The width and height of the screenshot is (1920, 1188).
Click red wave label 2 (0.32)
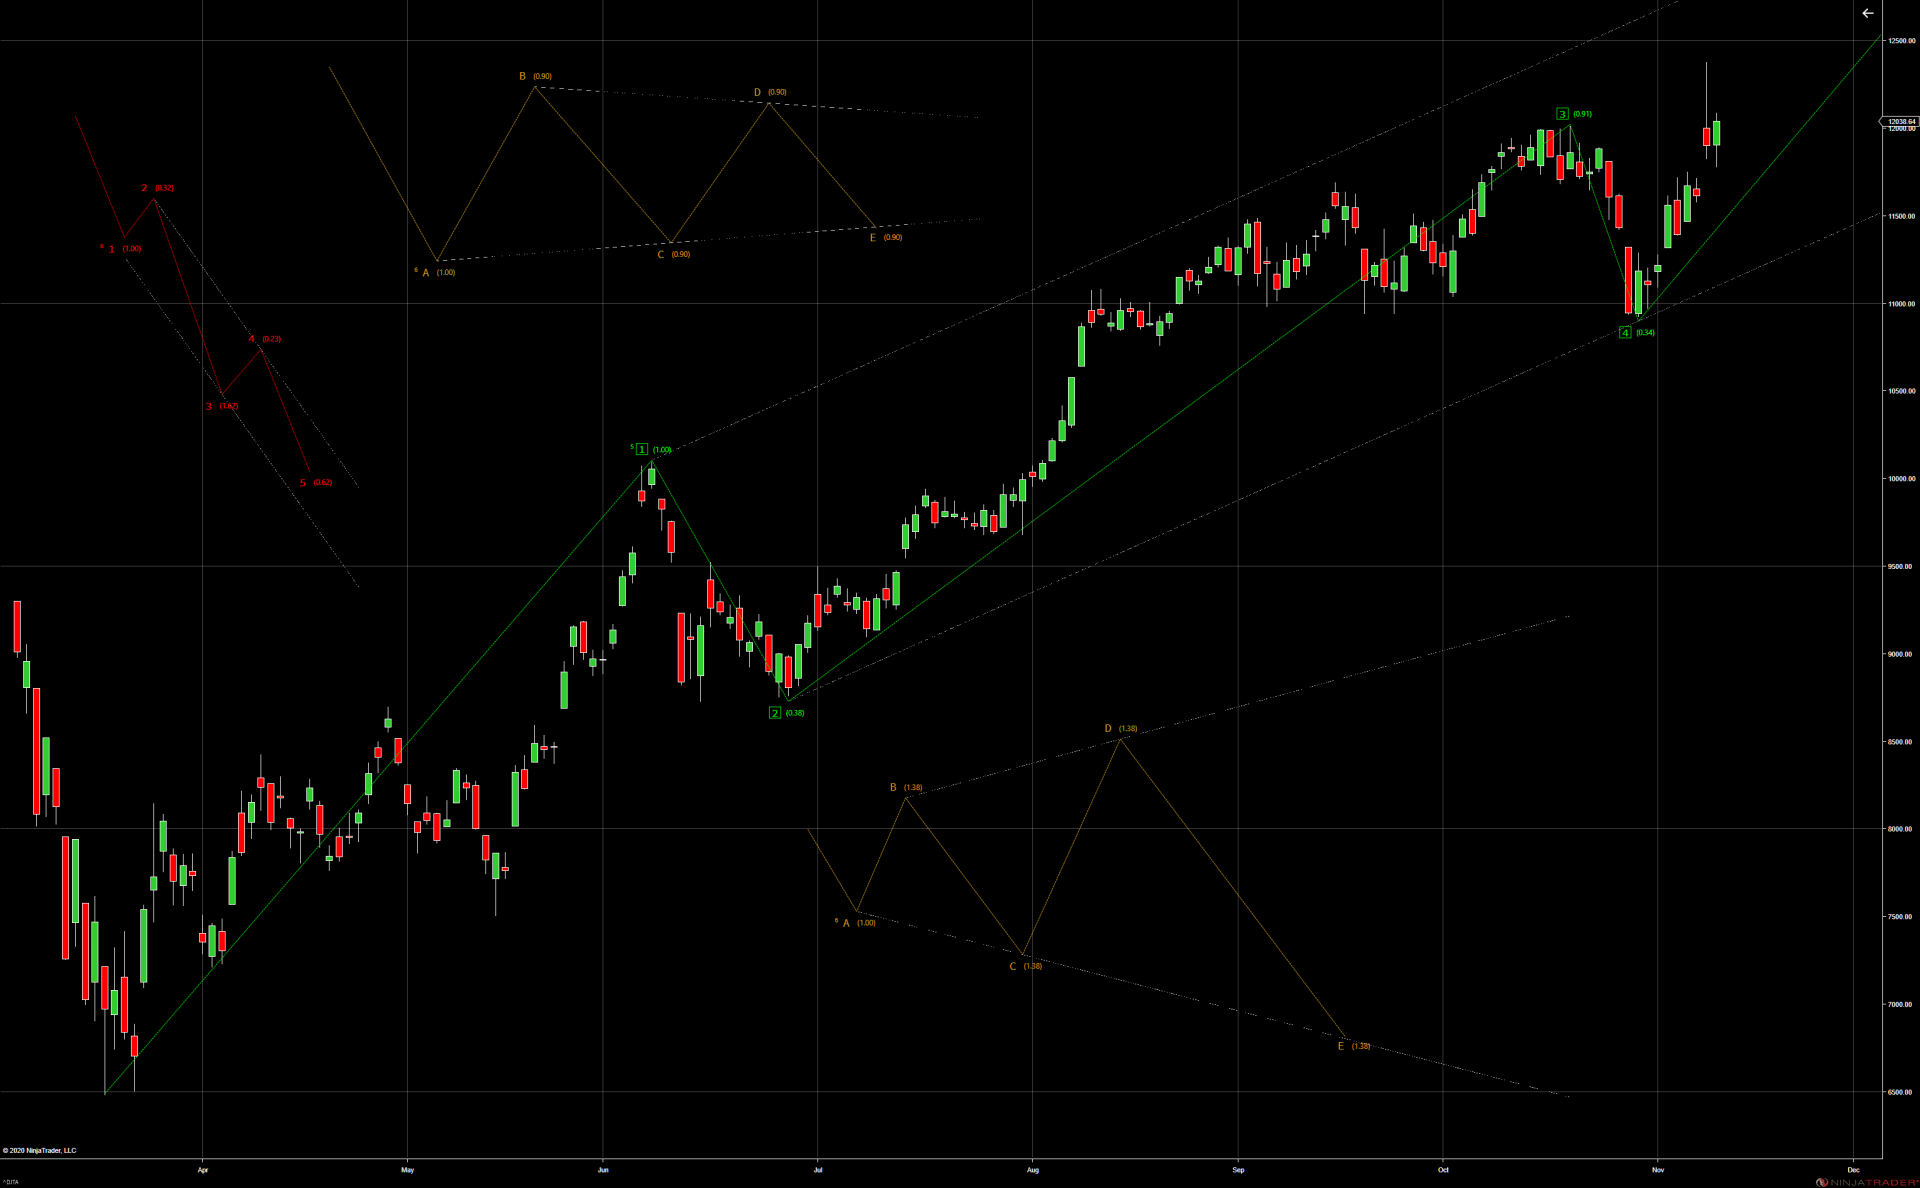(x=157, y=188)
